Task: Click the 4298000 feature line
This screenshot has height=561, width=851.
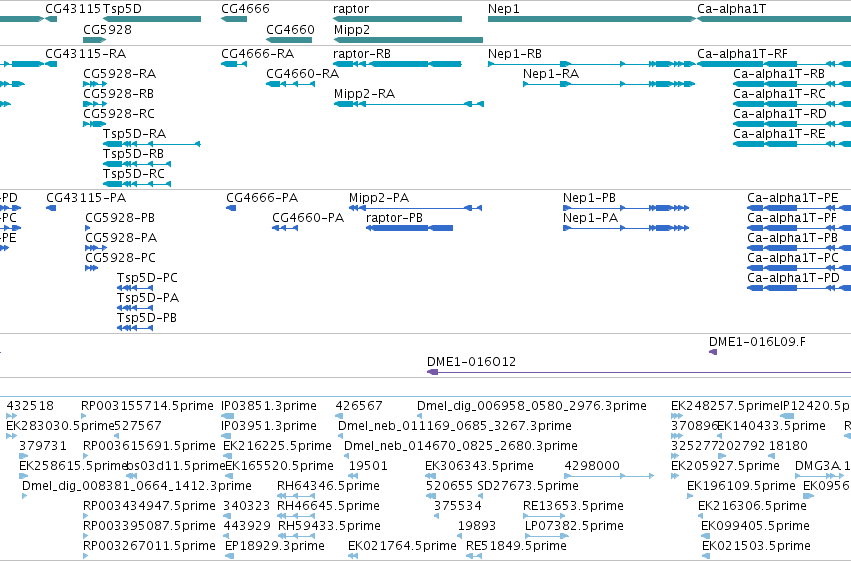Action: tap(609, 476)
